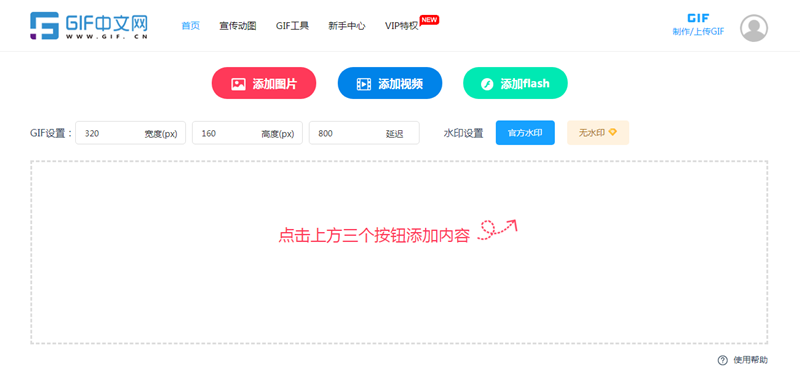Click the bold GIF text at top right
The height and width of the screenshot is (381, 800).
pyautogui.click(x=698, y=18)
